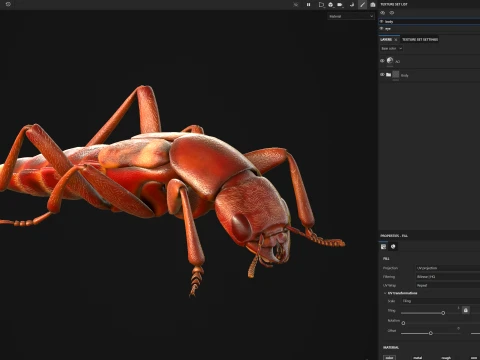Select the body texture set row

click(429, 21)
